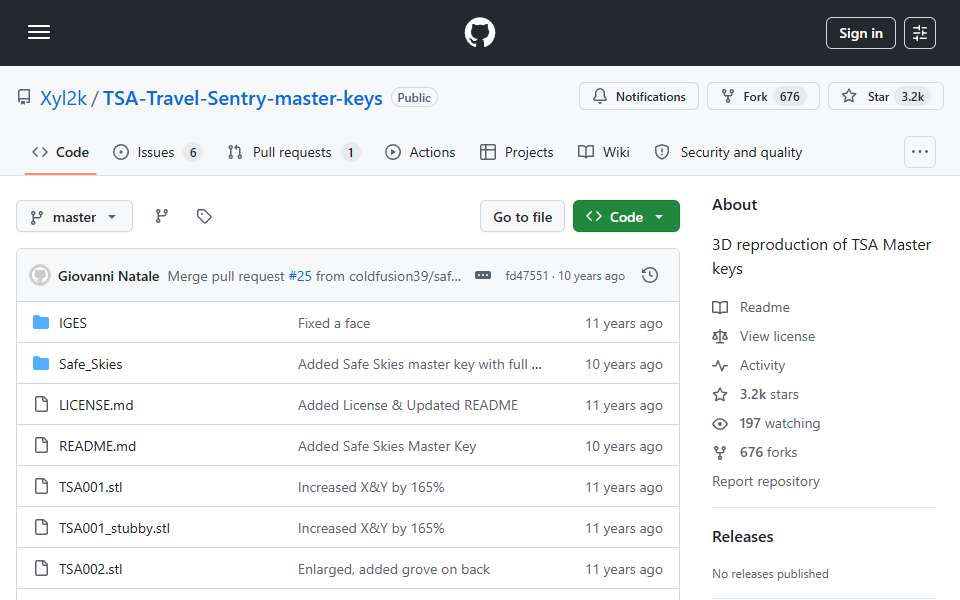The image size is (960, 600).
Task: Fork the repository with Fork button
Action: click(763, 96)
